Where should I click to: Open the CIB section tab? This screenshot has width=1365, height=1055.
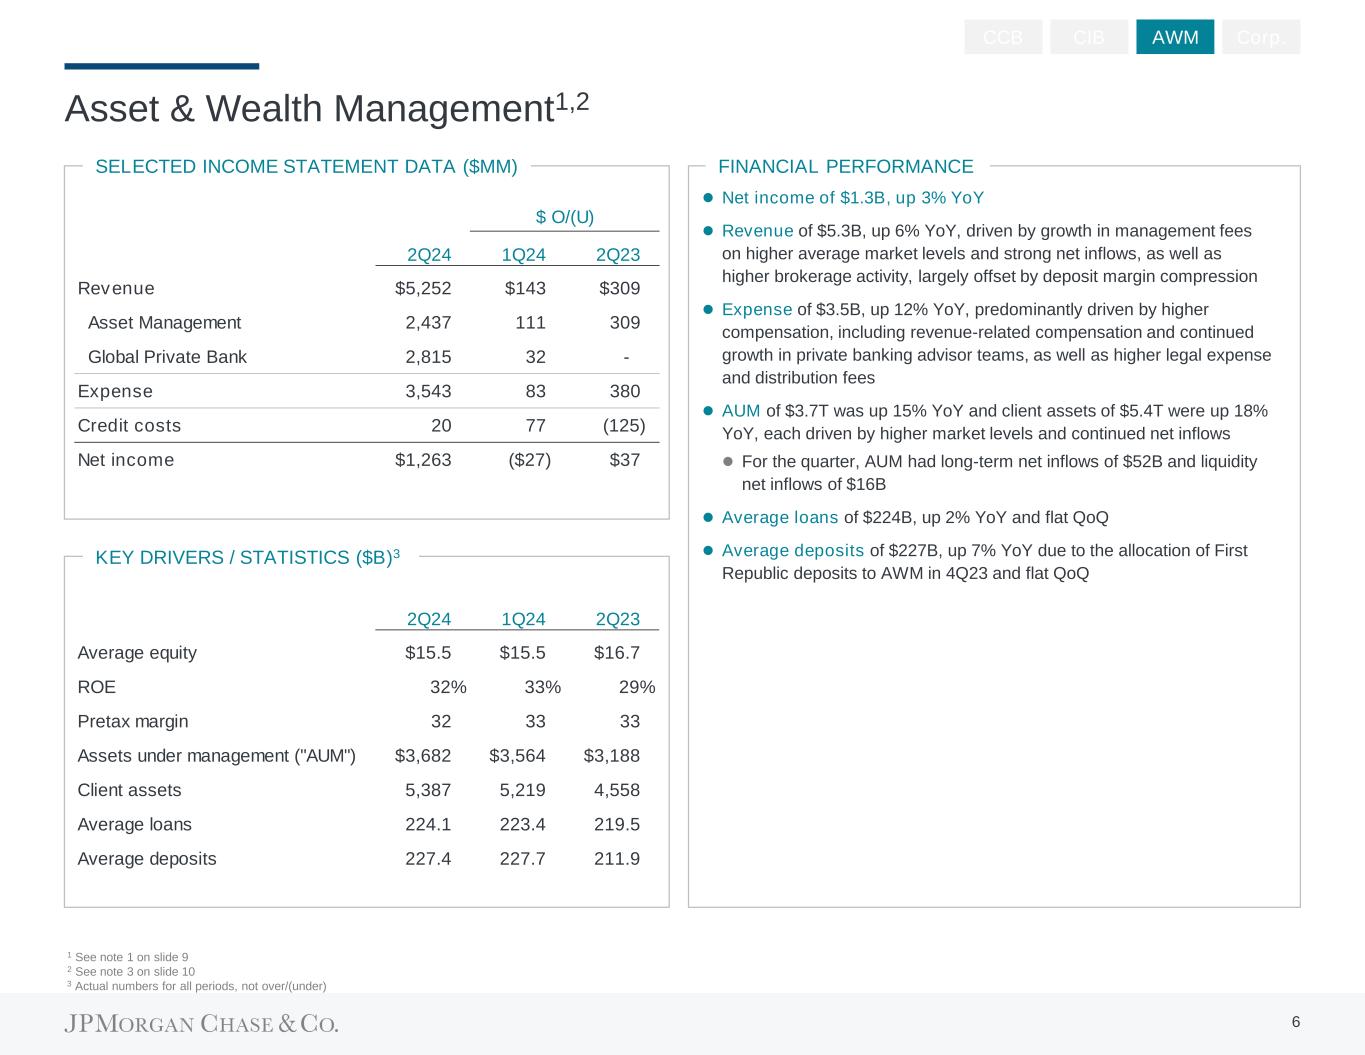(x=1089, y=37)
